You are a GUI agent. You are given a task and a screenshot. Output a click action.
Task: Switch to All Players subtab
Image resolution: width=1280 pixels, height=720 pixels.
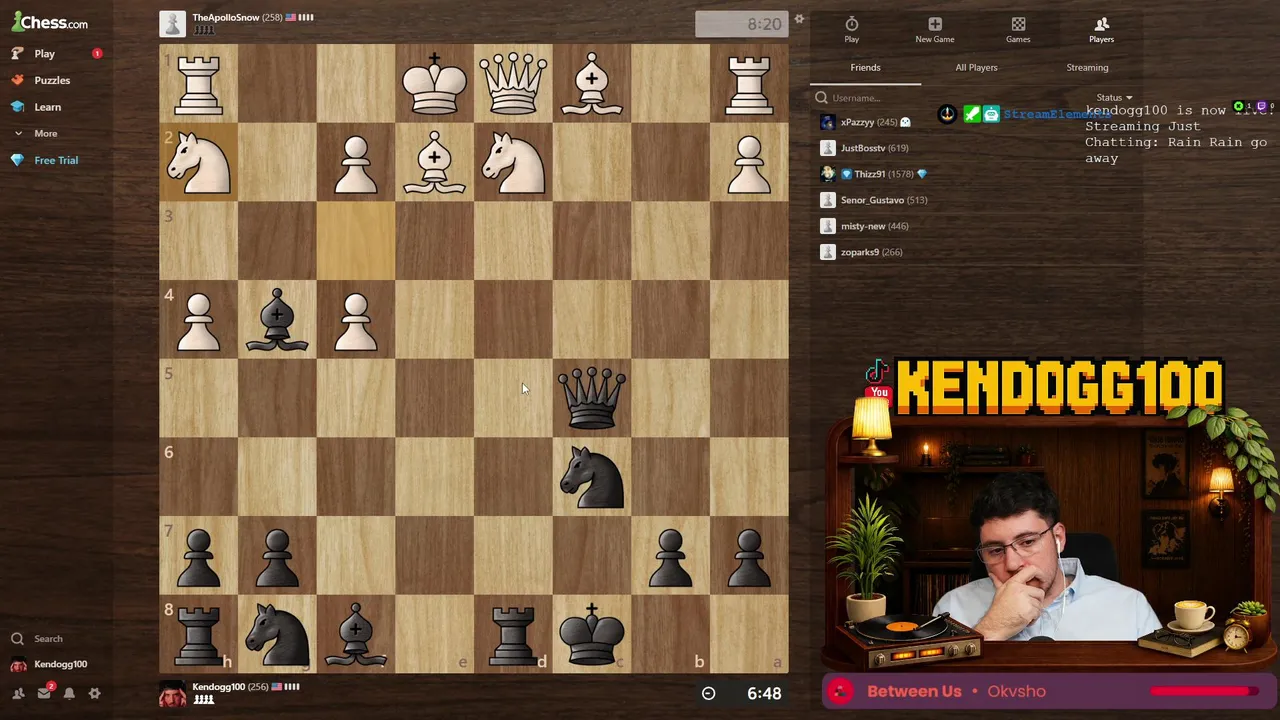point(976,67)
